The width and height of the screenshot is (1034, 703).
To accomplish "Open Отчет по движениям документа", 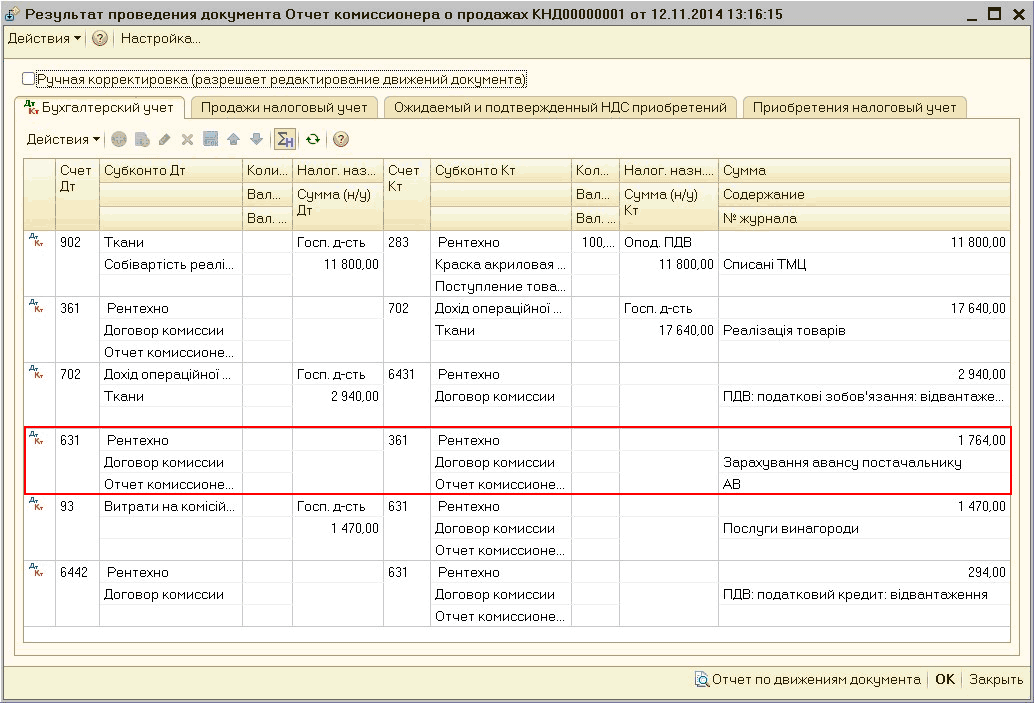I will (x=808, y=679).
